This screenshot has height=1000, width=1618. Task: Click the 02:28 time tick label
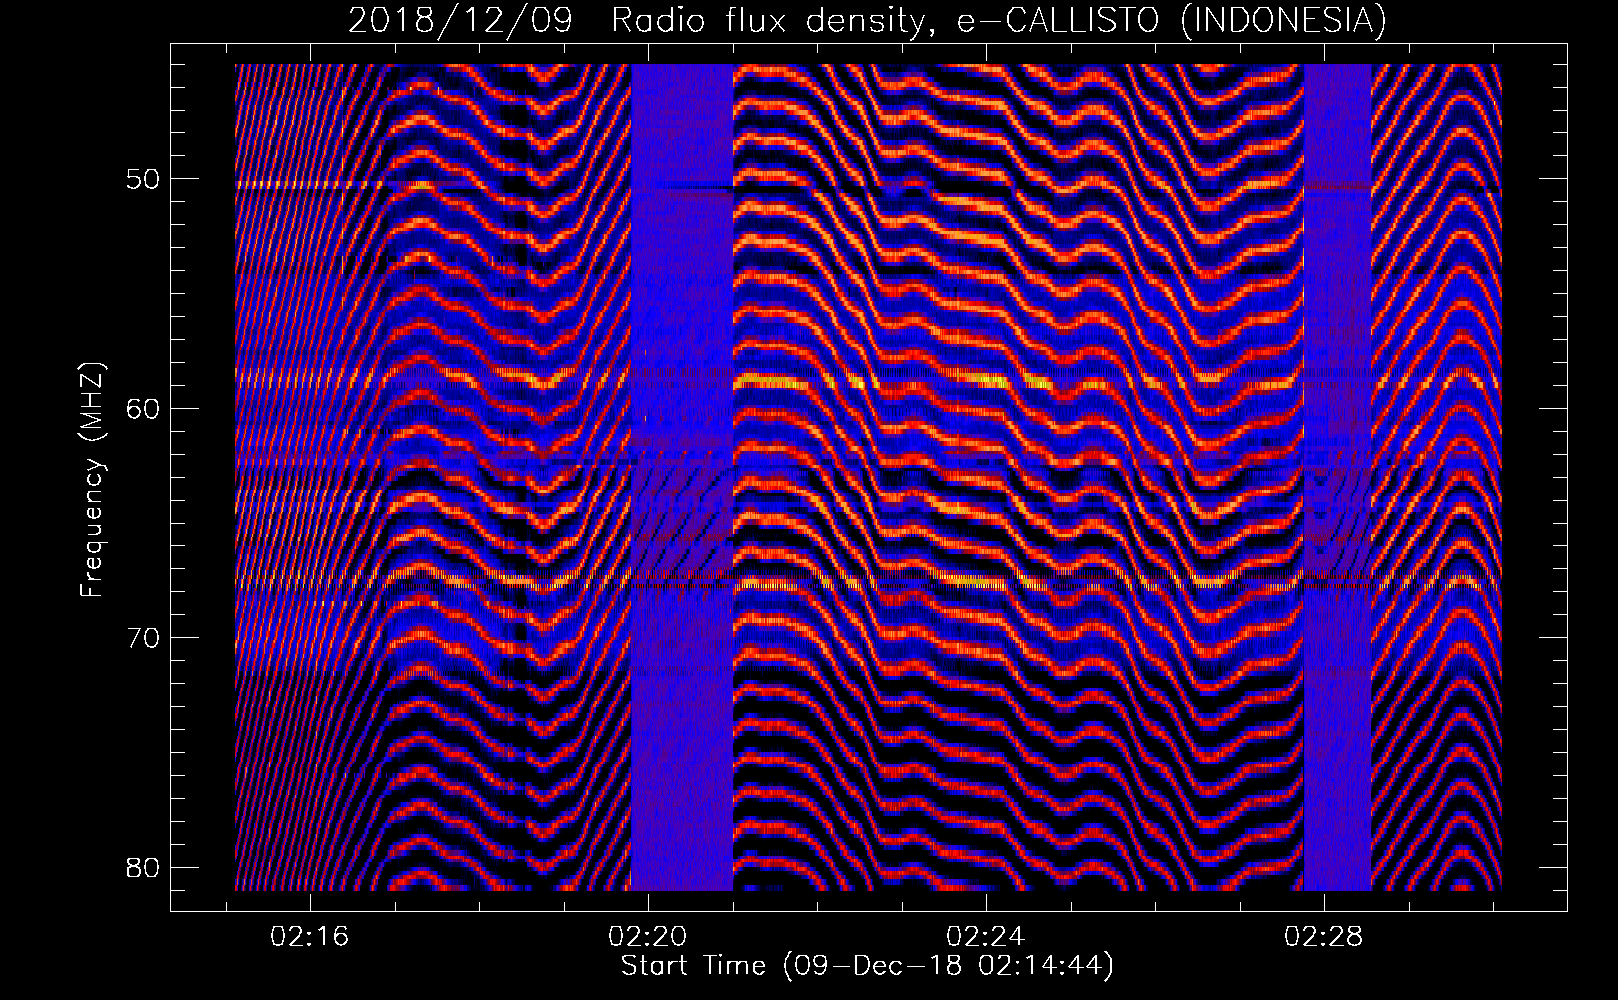coord(1324,937)
